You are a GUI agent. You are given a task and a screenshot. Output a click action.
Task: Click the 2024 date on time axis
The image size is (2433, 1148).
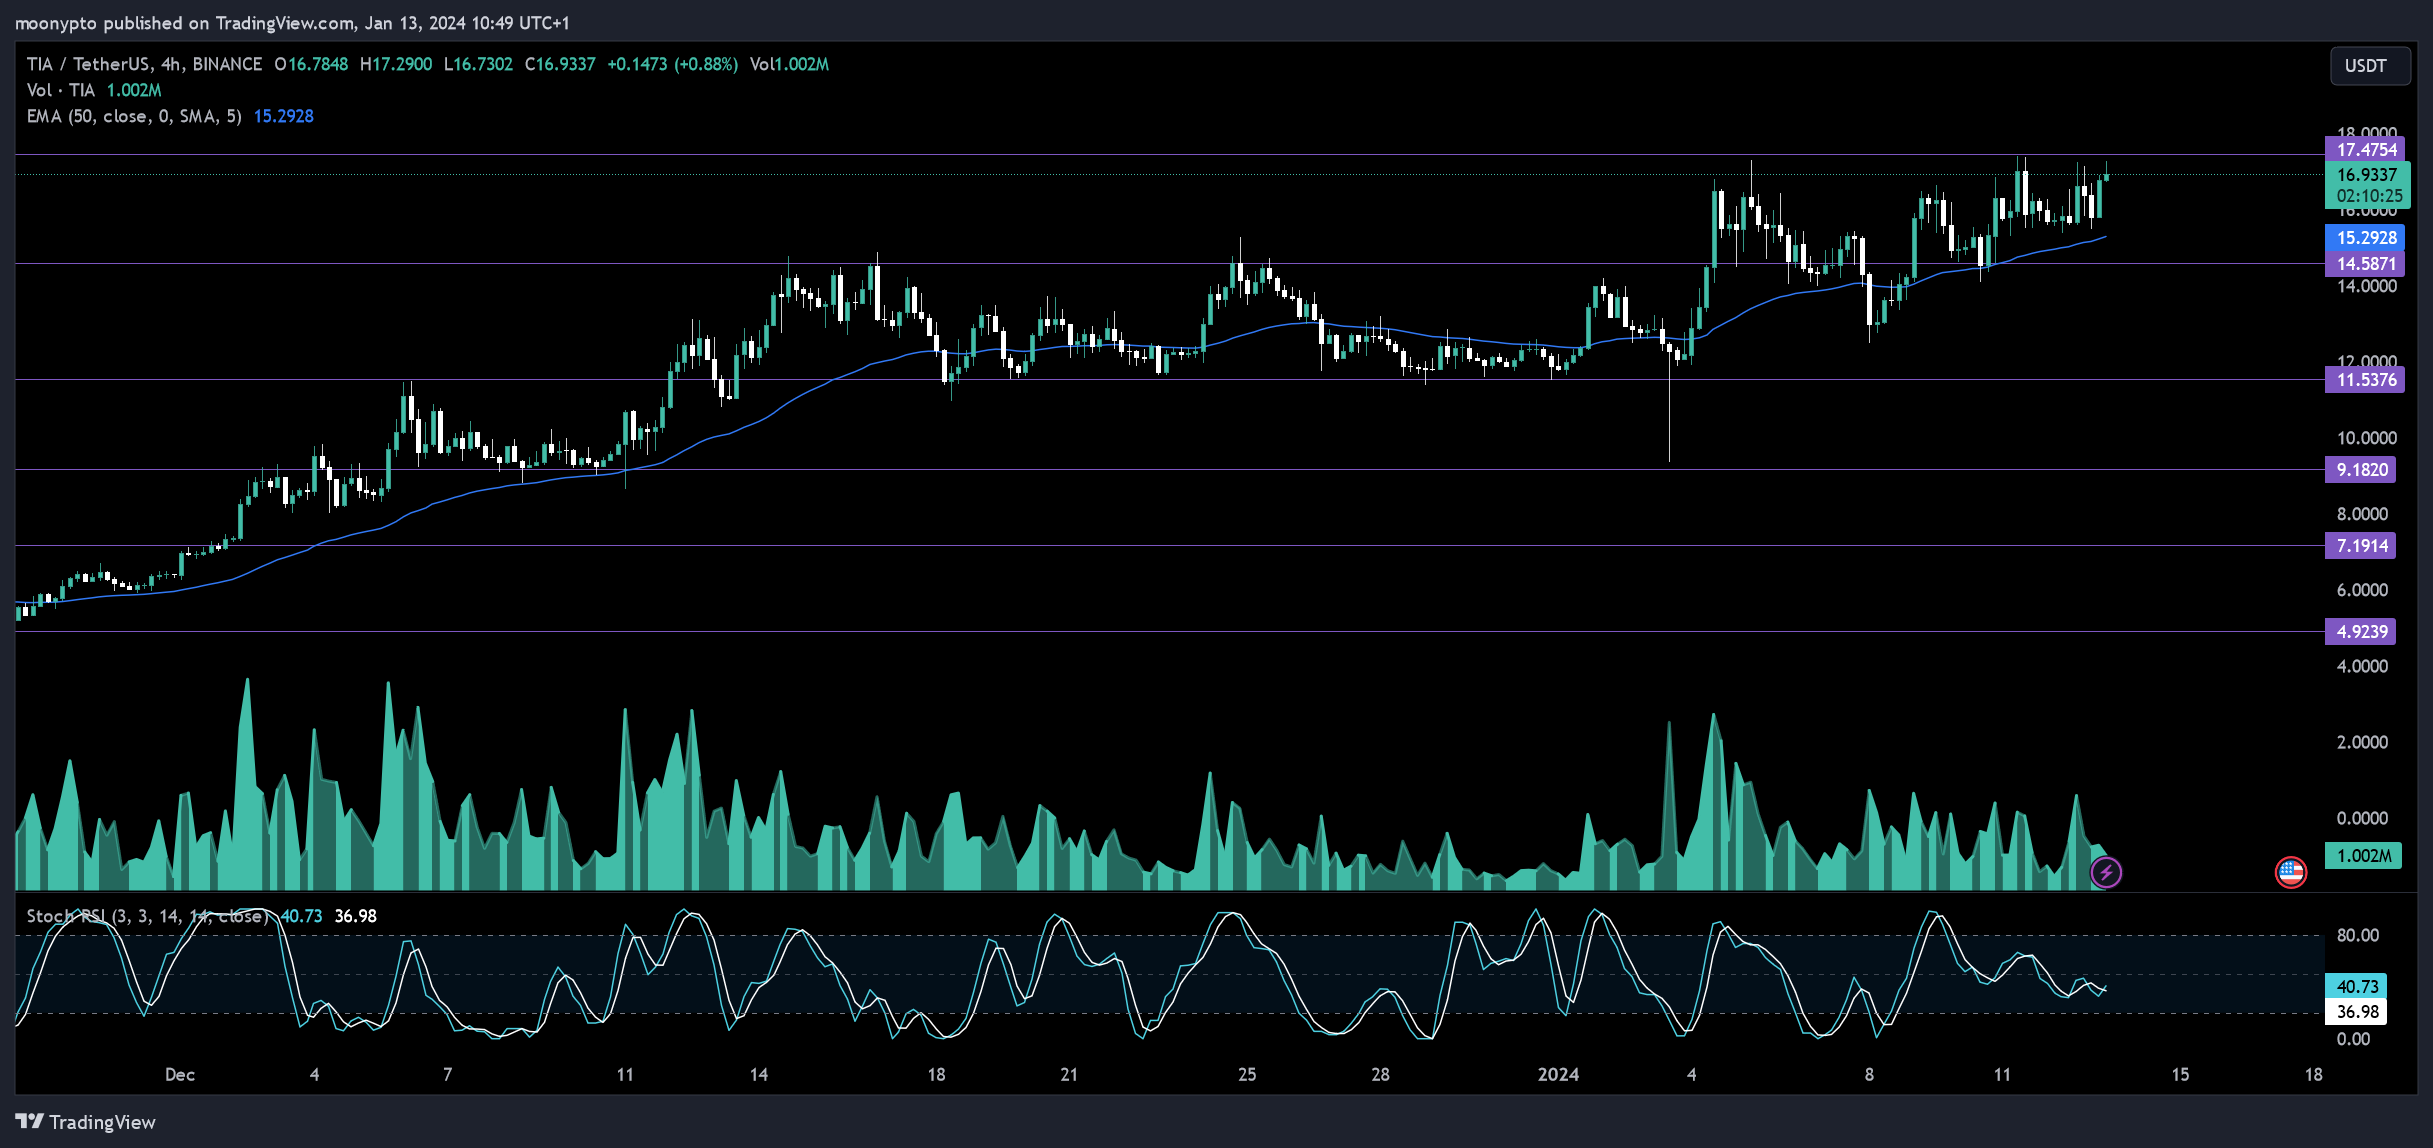point(1558,1075)
